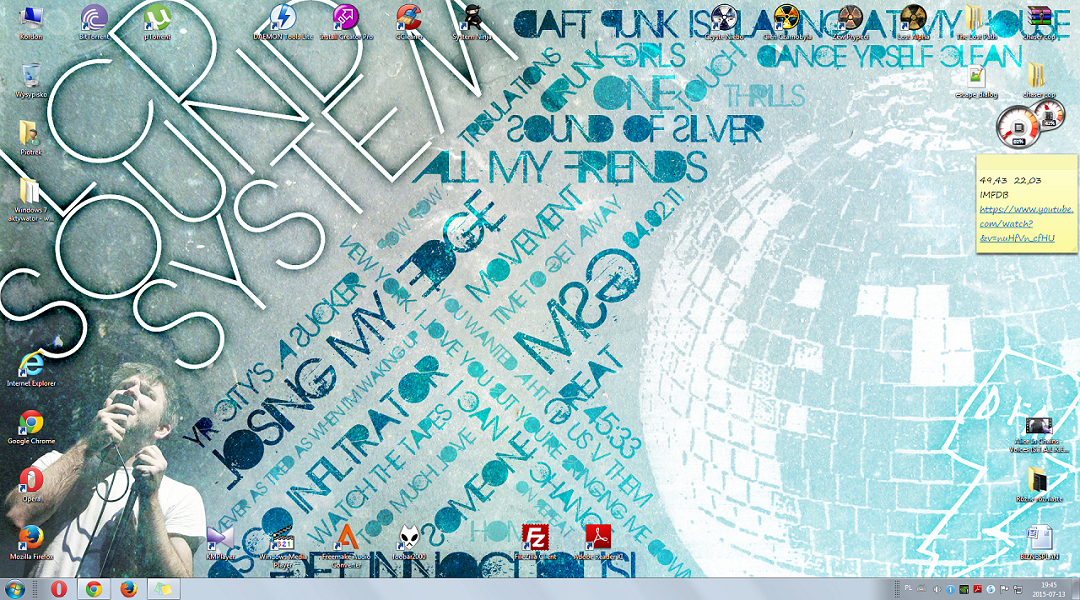Select the BIZNESPLAN document icon
Image resolution: width=1080 pixels, height=600 pixels.
[1039, 543]
